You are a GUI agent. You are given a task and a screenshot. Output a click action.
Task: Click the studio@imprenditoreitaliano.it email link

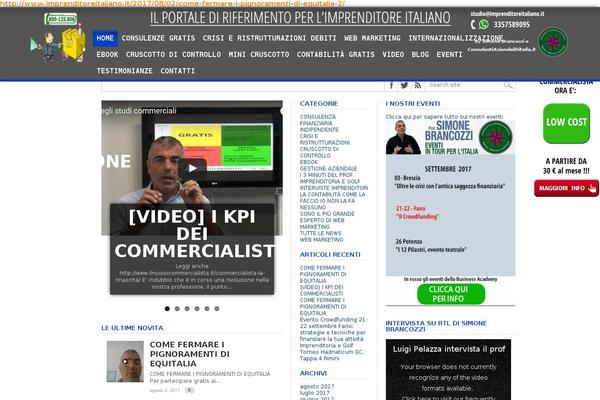point(507,14)
